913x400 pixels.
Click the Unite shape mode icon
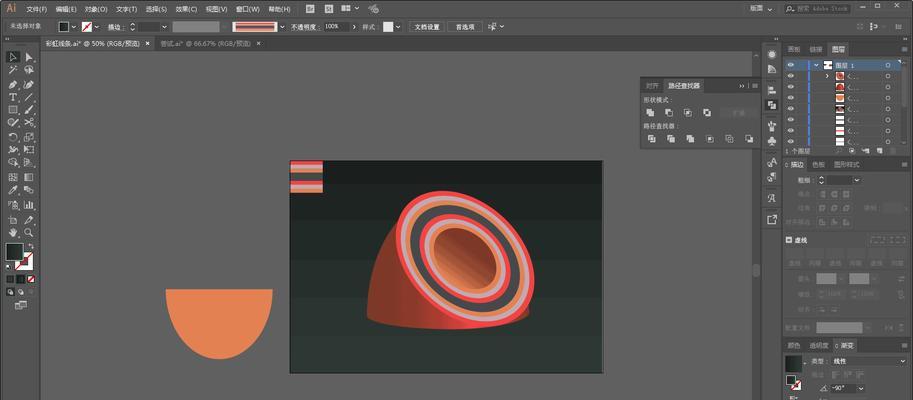point(650,112)
